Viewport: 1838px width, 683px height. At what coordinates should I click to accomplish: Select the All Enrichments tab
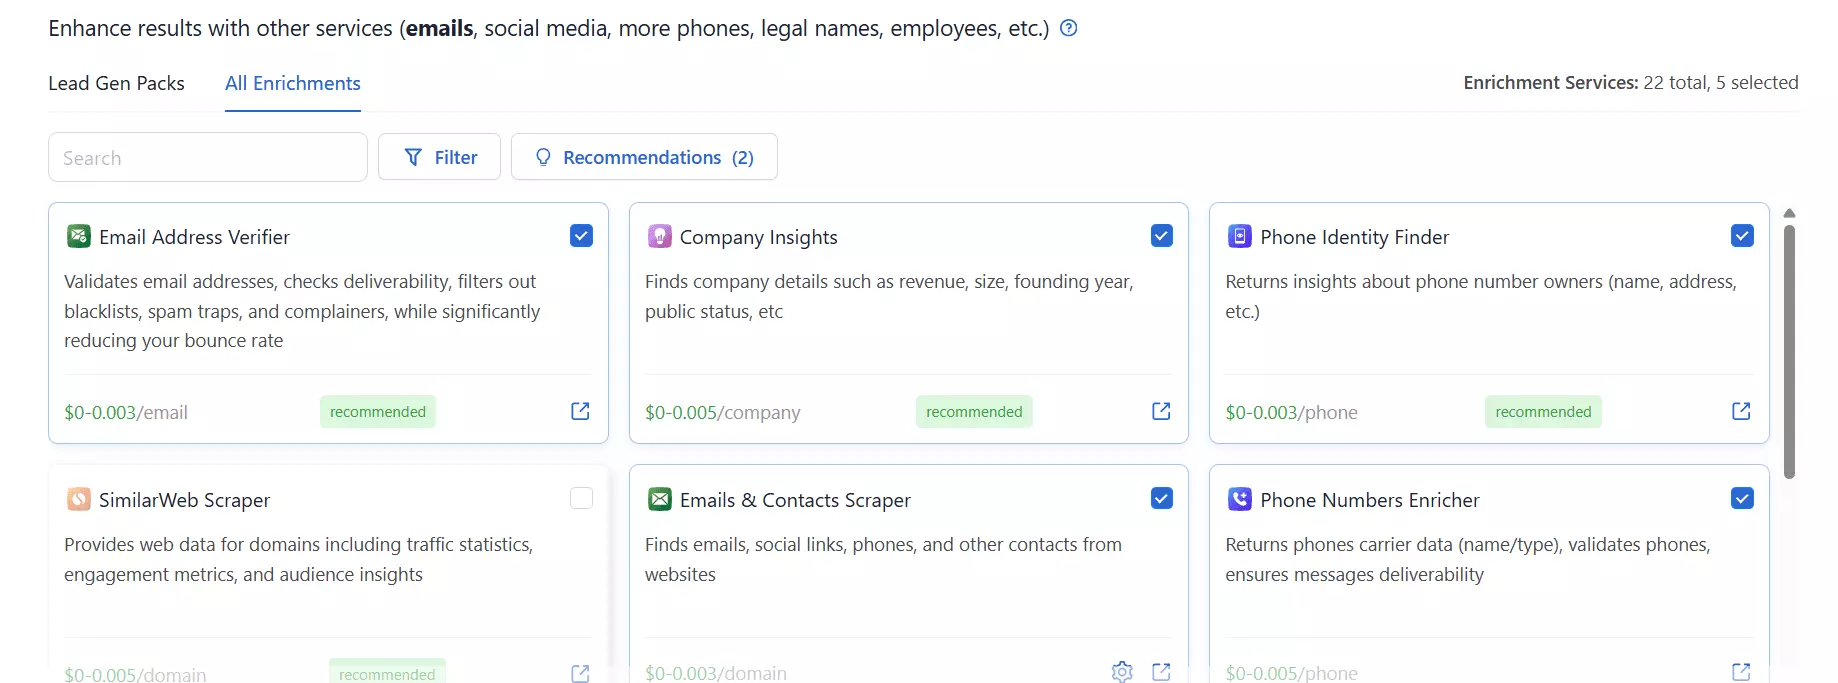point(292,83)
